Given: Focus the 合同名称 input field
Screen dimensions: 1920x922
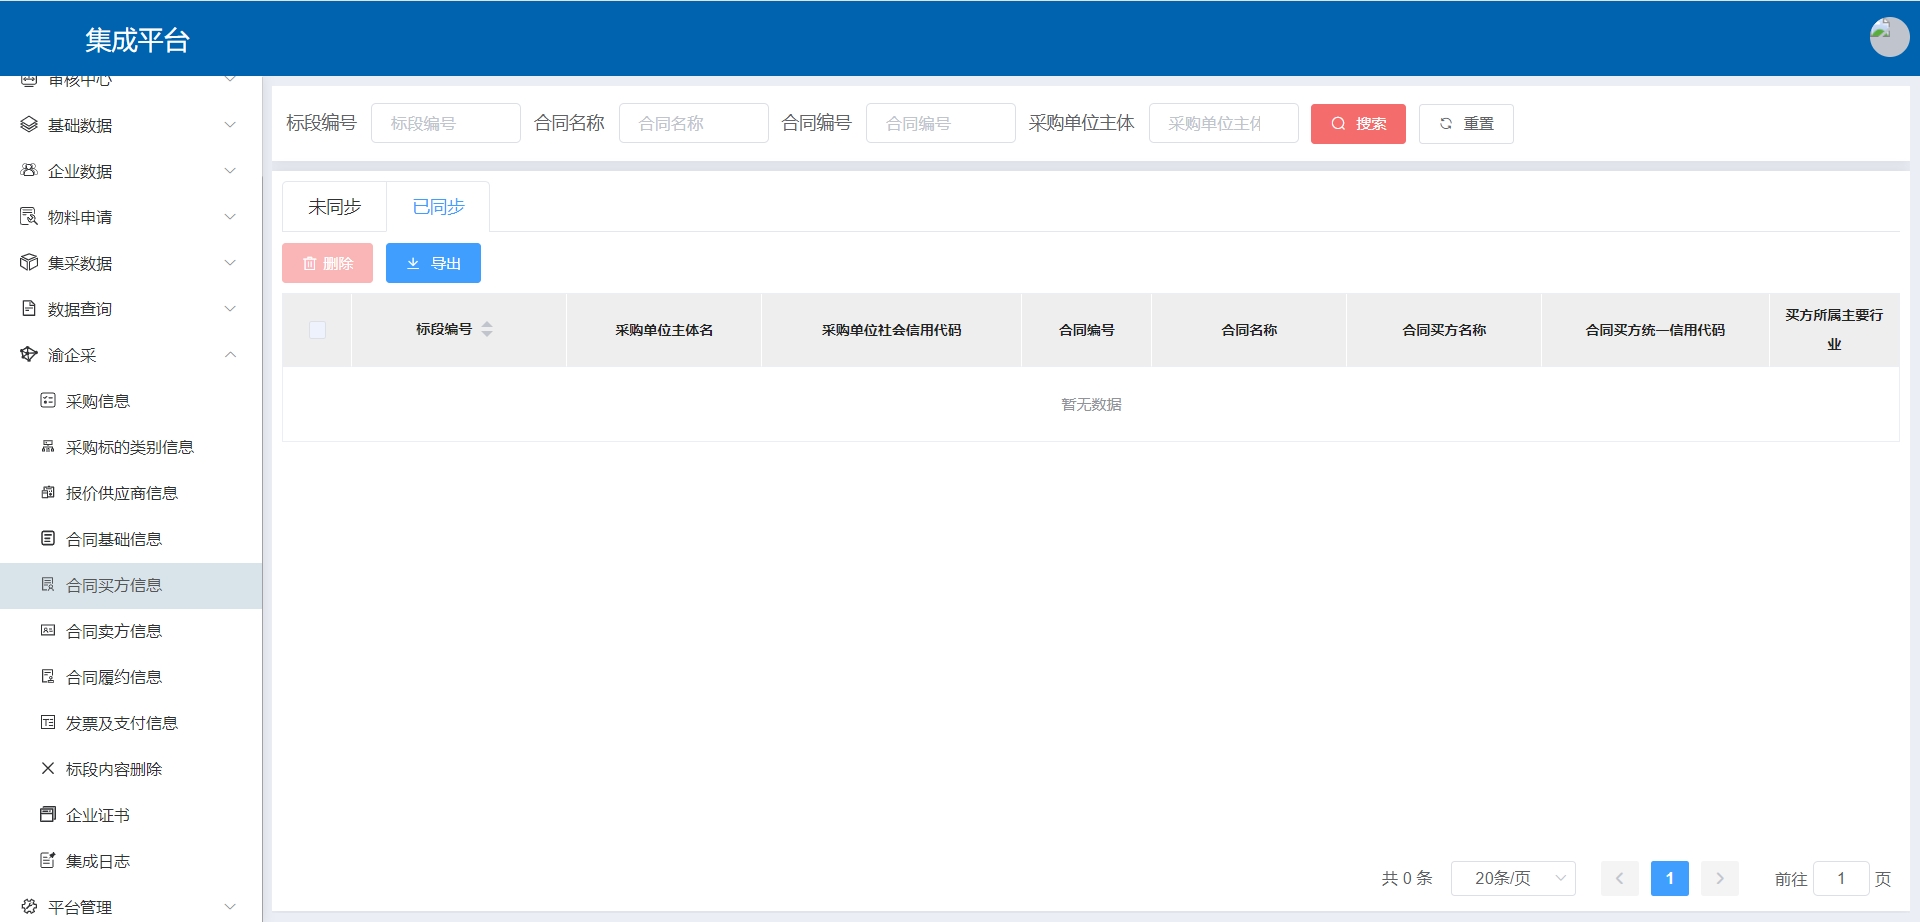Looking at the screenshot, I should (693, 124).
